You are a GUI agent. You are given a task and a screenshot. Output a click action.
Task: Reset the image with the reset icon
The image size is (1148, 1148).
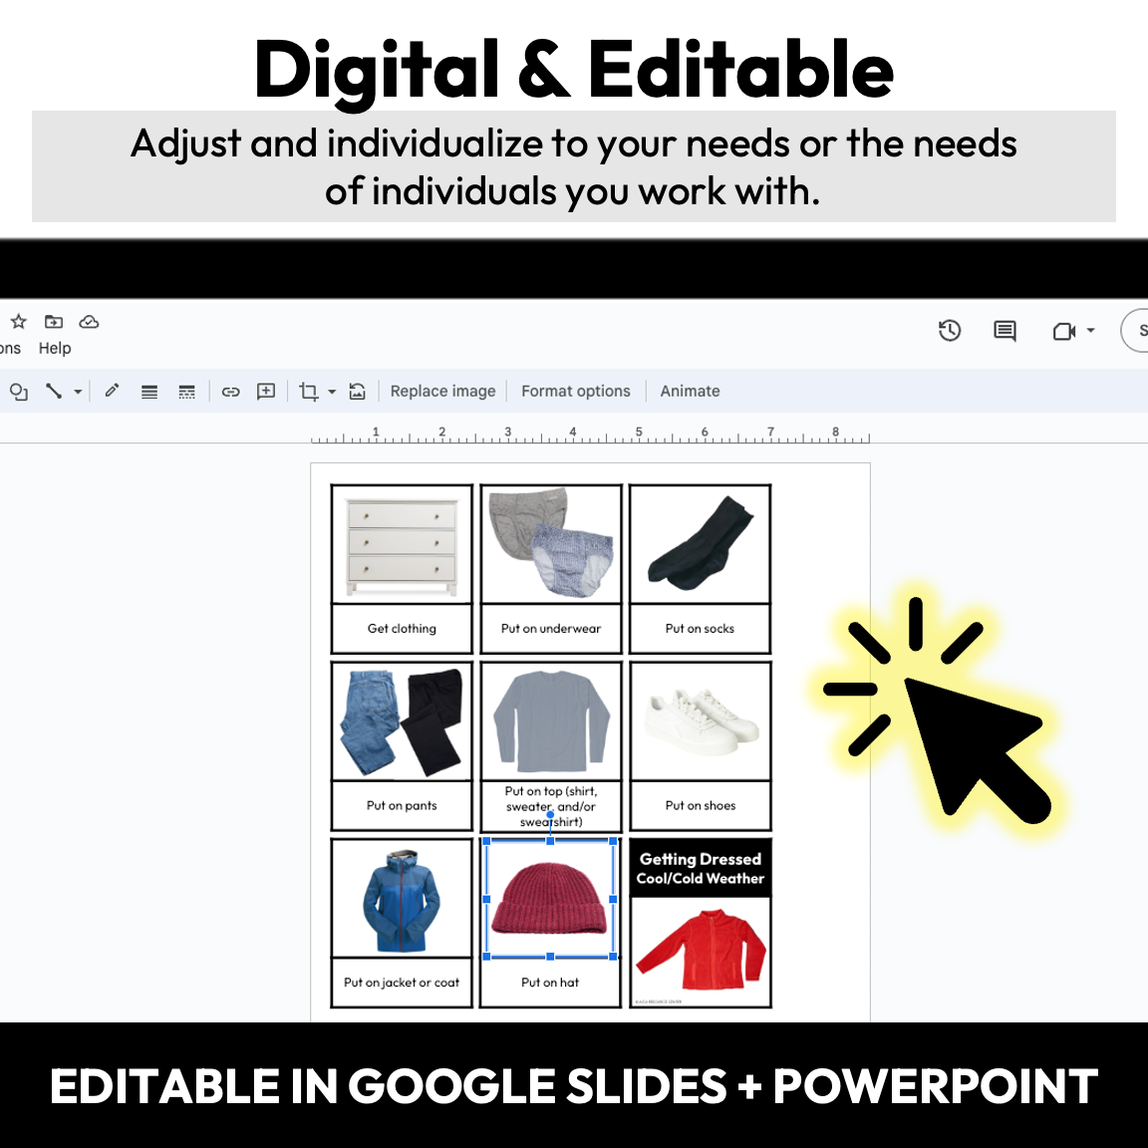tap(357, 392)
